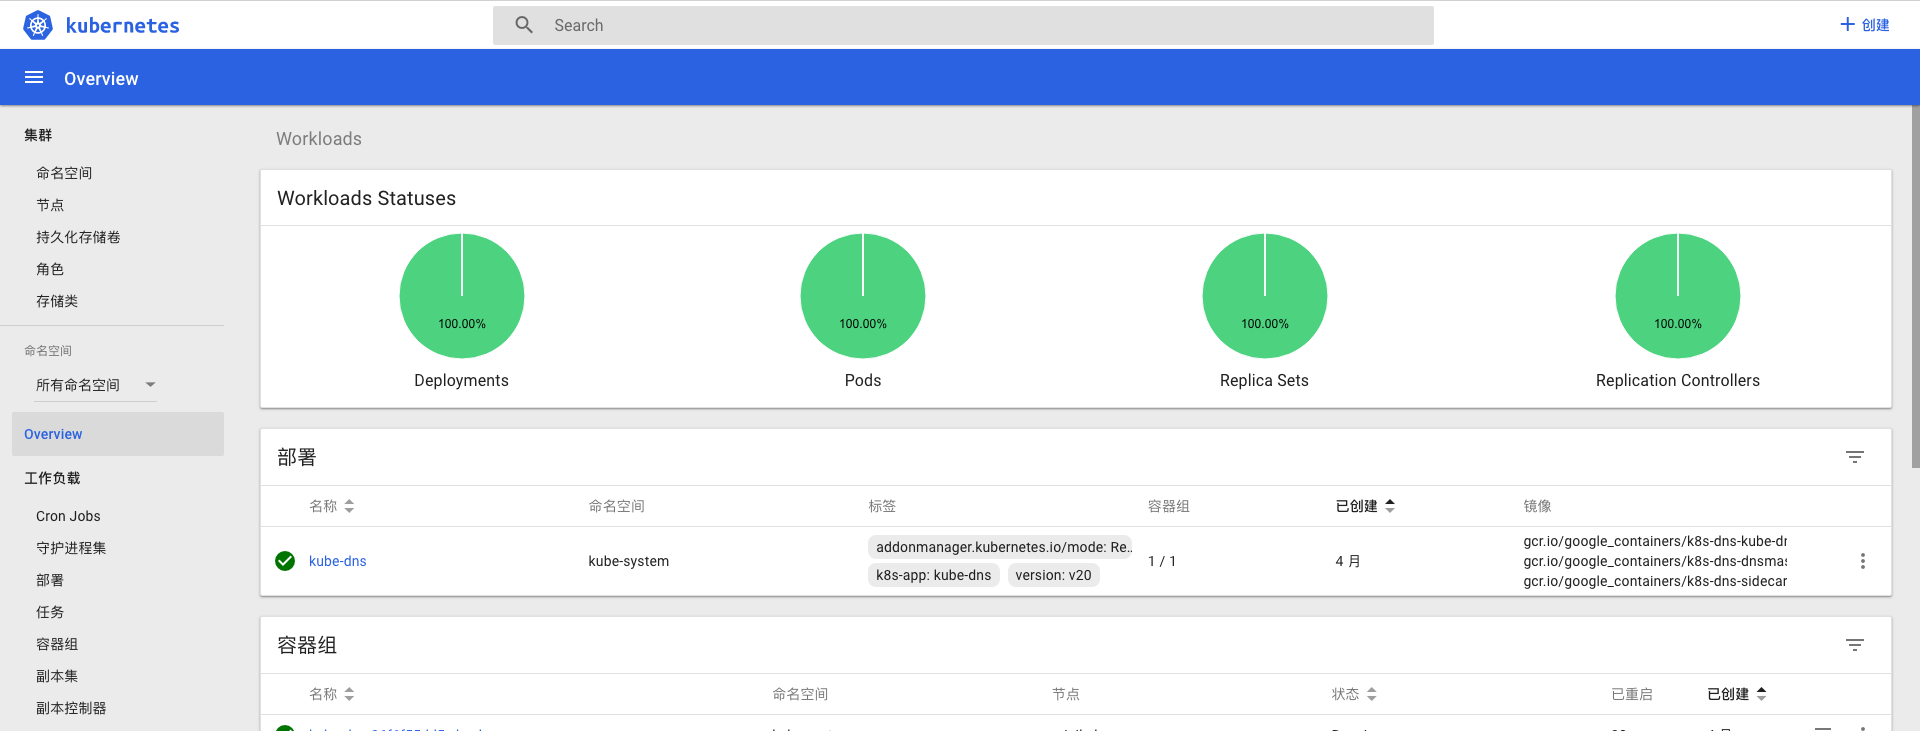The height and width of the screenshot is (731, 1920).
Task: Select Overview in the sidebar
Action: [x=54, y=434]
